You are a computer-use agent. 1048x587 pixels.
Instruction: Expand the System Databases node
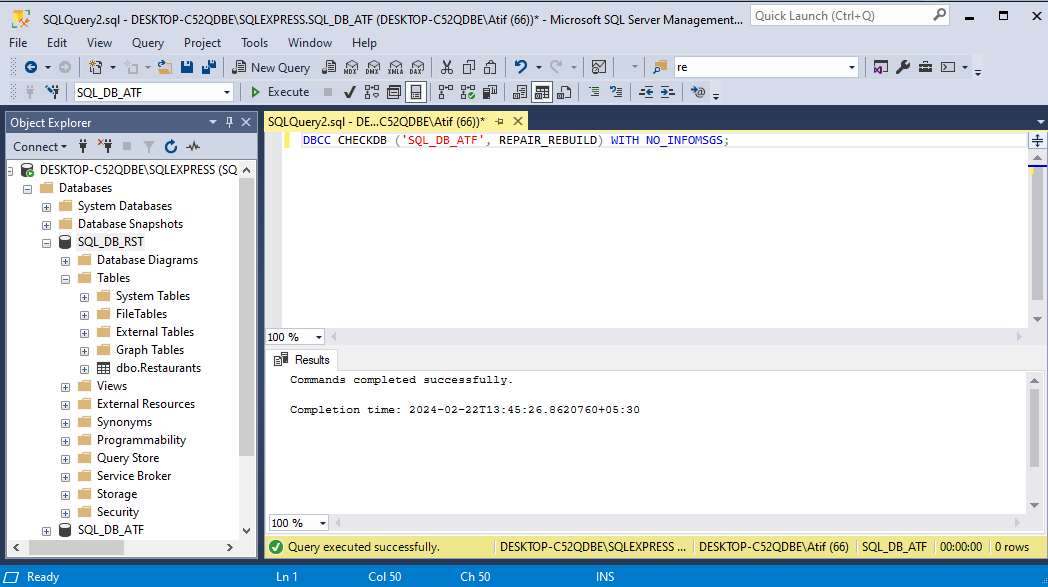[46, 207]
